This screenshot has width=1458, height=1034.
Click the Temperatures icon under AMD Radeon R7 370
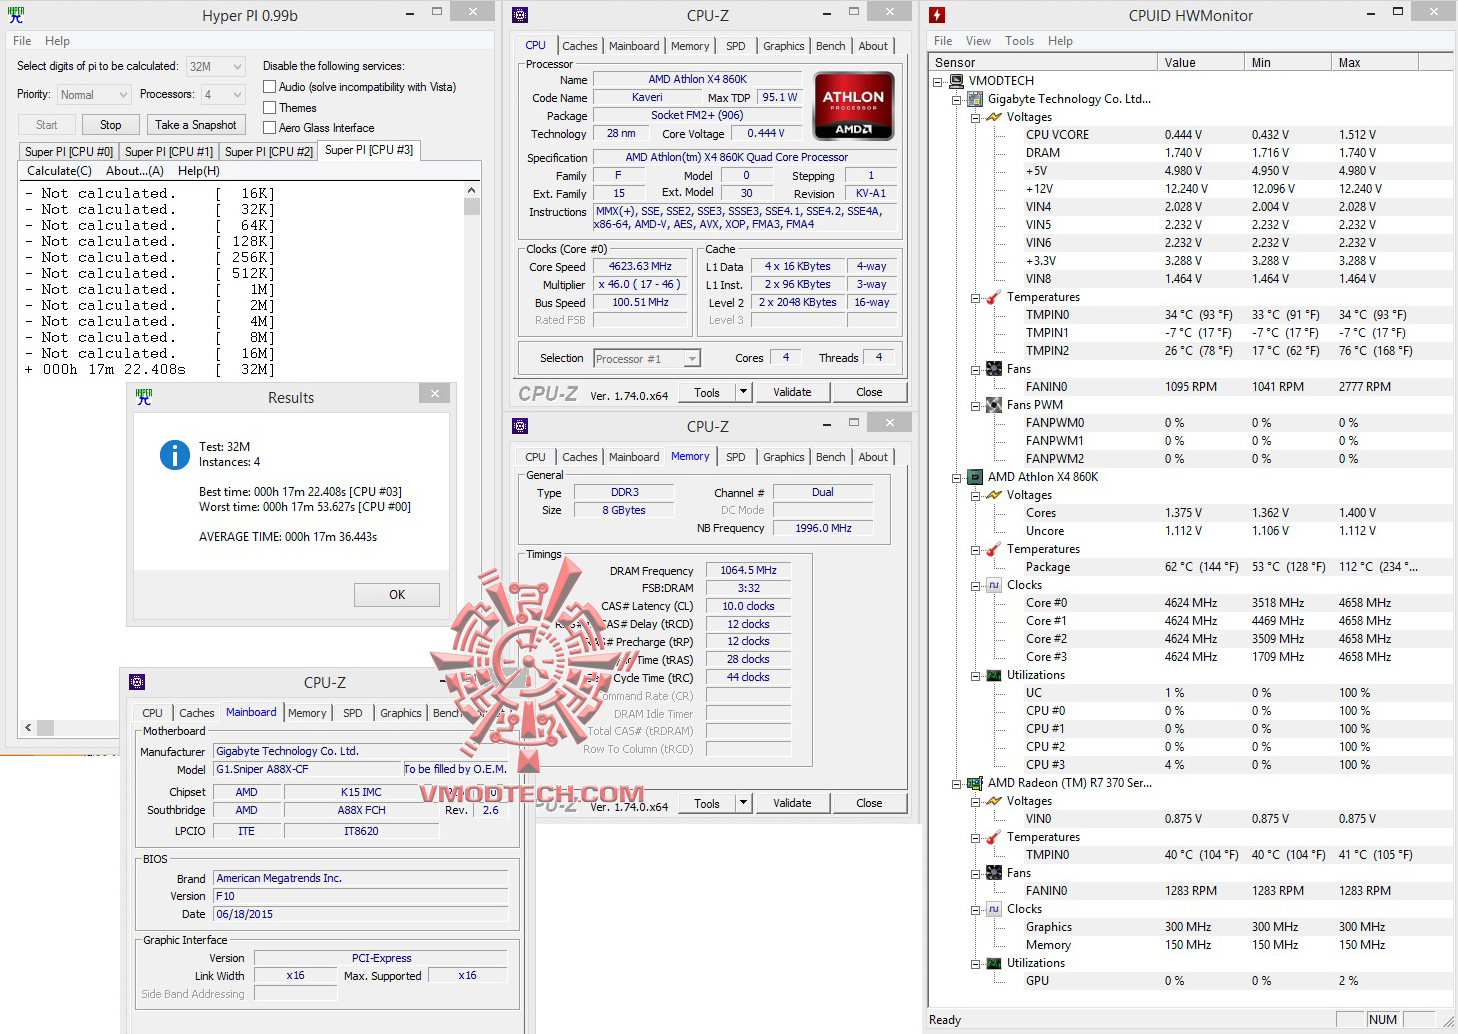click(994, 837)
